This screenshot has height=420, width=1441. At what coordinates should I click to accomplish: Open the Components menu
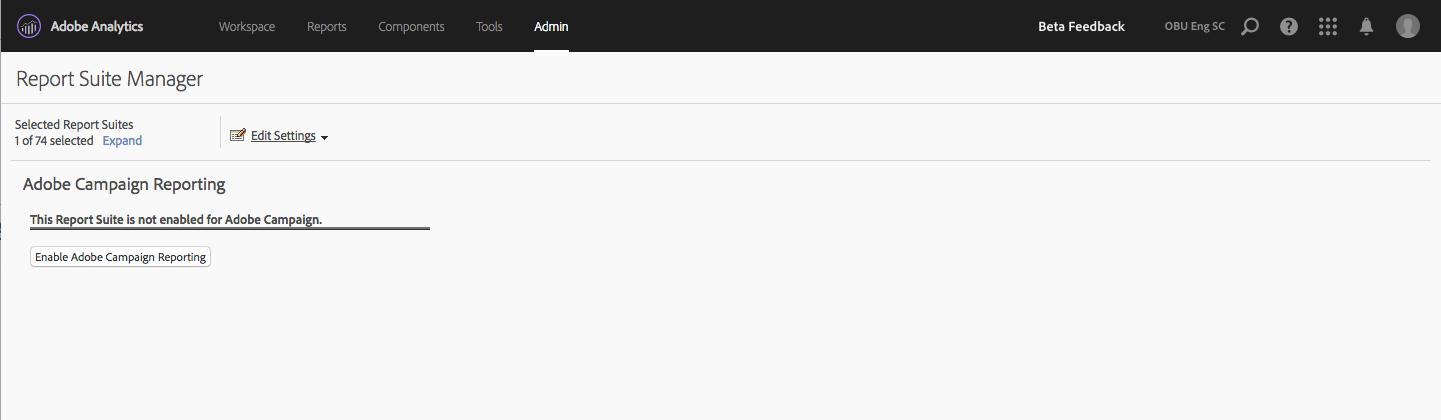click(x=411, y=27)
